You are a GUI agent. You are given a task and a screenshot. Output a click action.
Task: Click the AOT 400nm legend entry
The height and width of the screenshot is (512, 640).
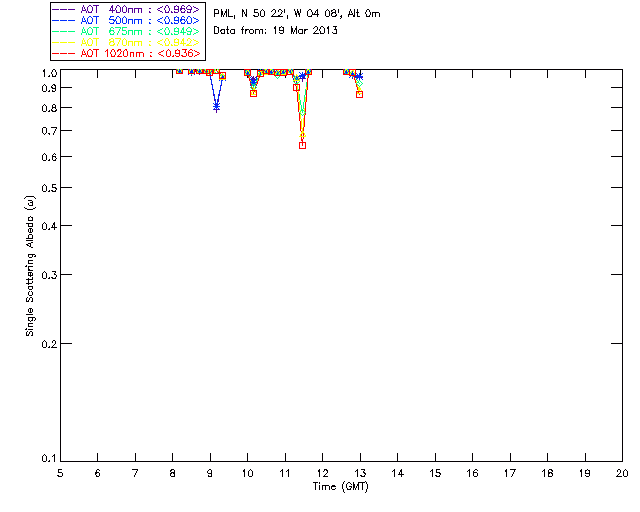coord(126,9)
